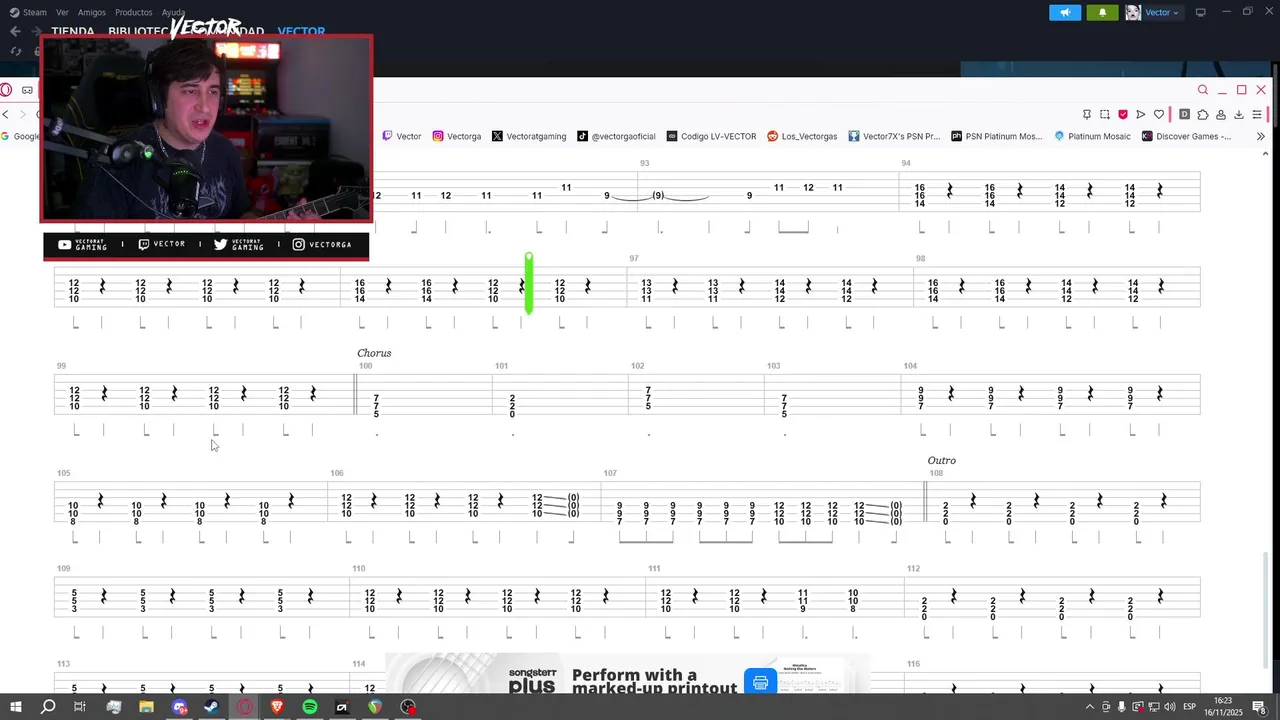Click the Songsterr Plus printout banner
Screen dimensions: 1280x720
628,675
